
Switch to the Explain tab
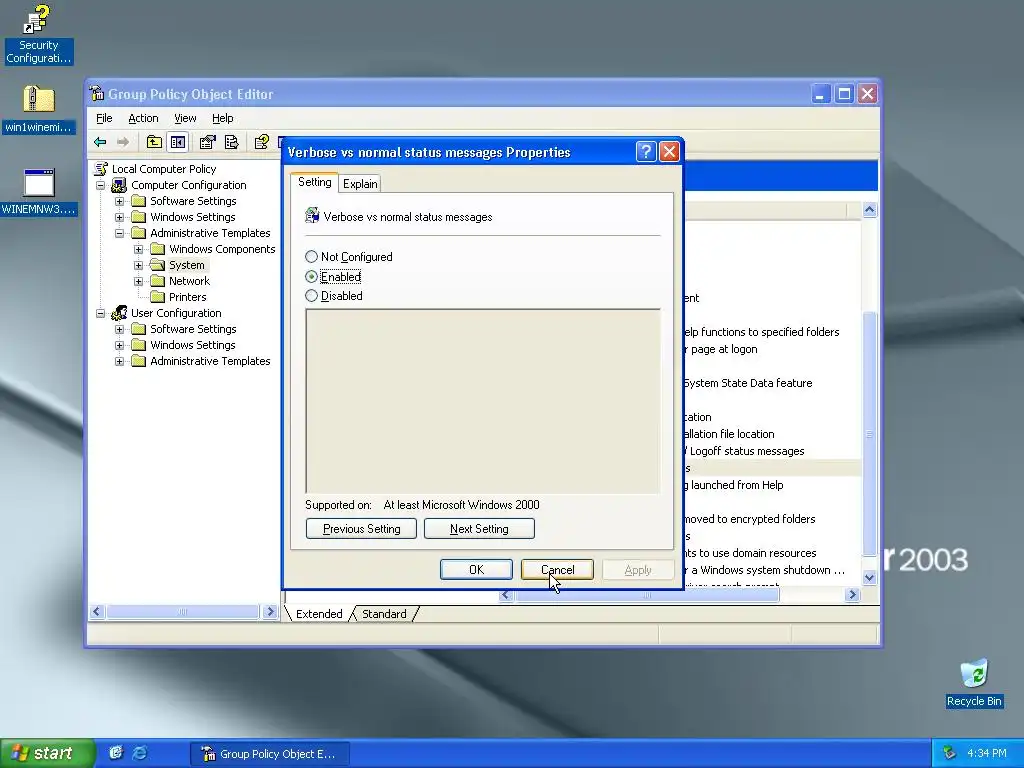tap(360, 184)
